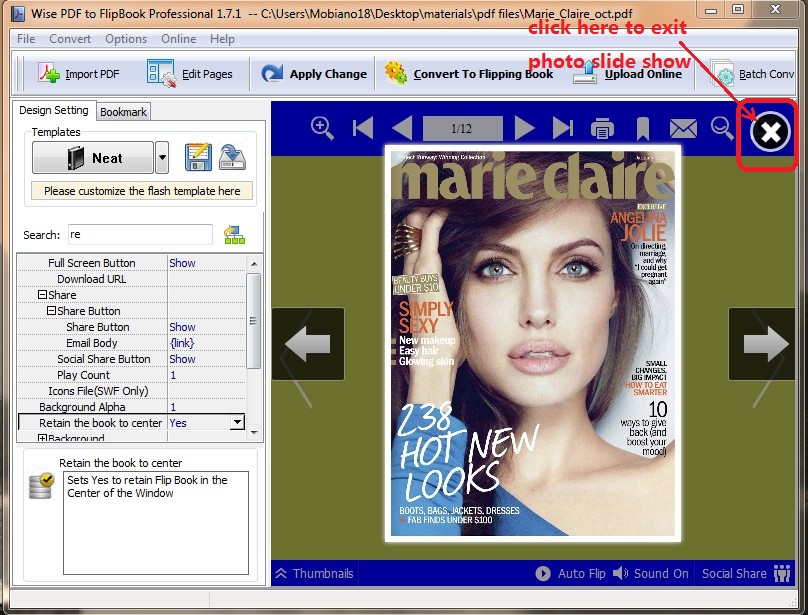Collapse the Share tree node
This screenshot has width=808, height=615.
coord(43,295)
